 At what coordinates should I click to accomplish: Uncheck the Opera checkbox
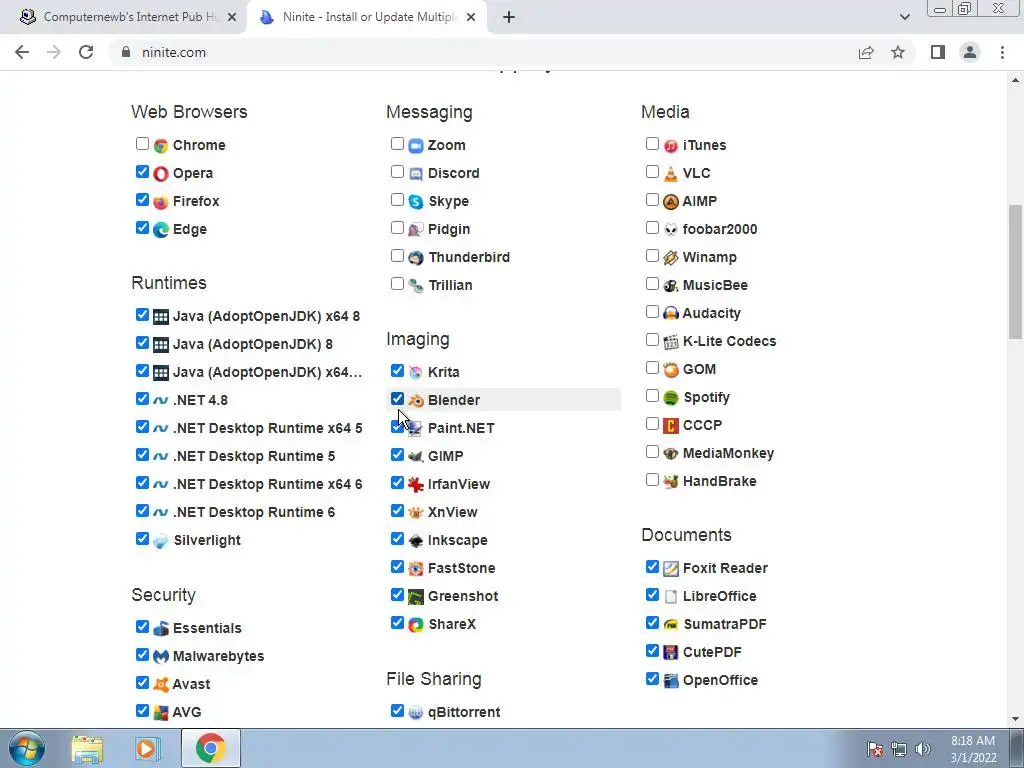142,172
